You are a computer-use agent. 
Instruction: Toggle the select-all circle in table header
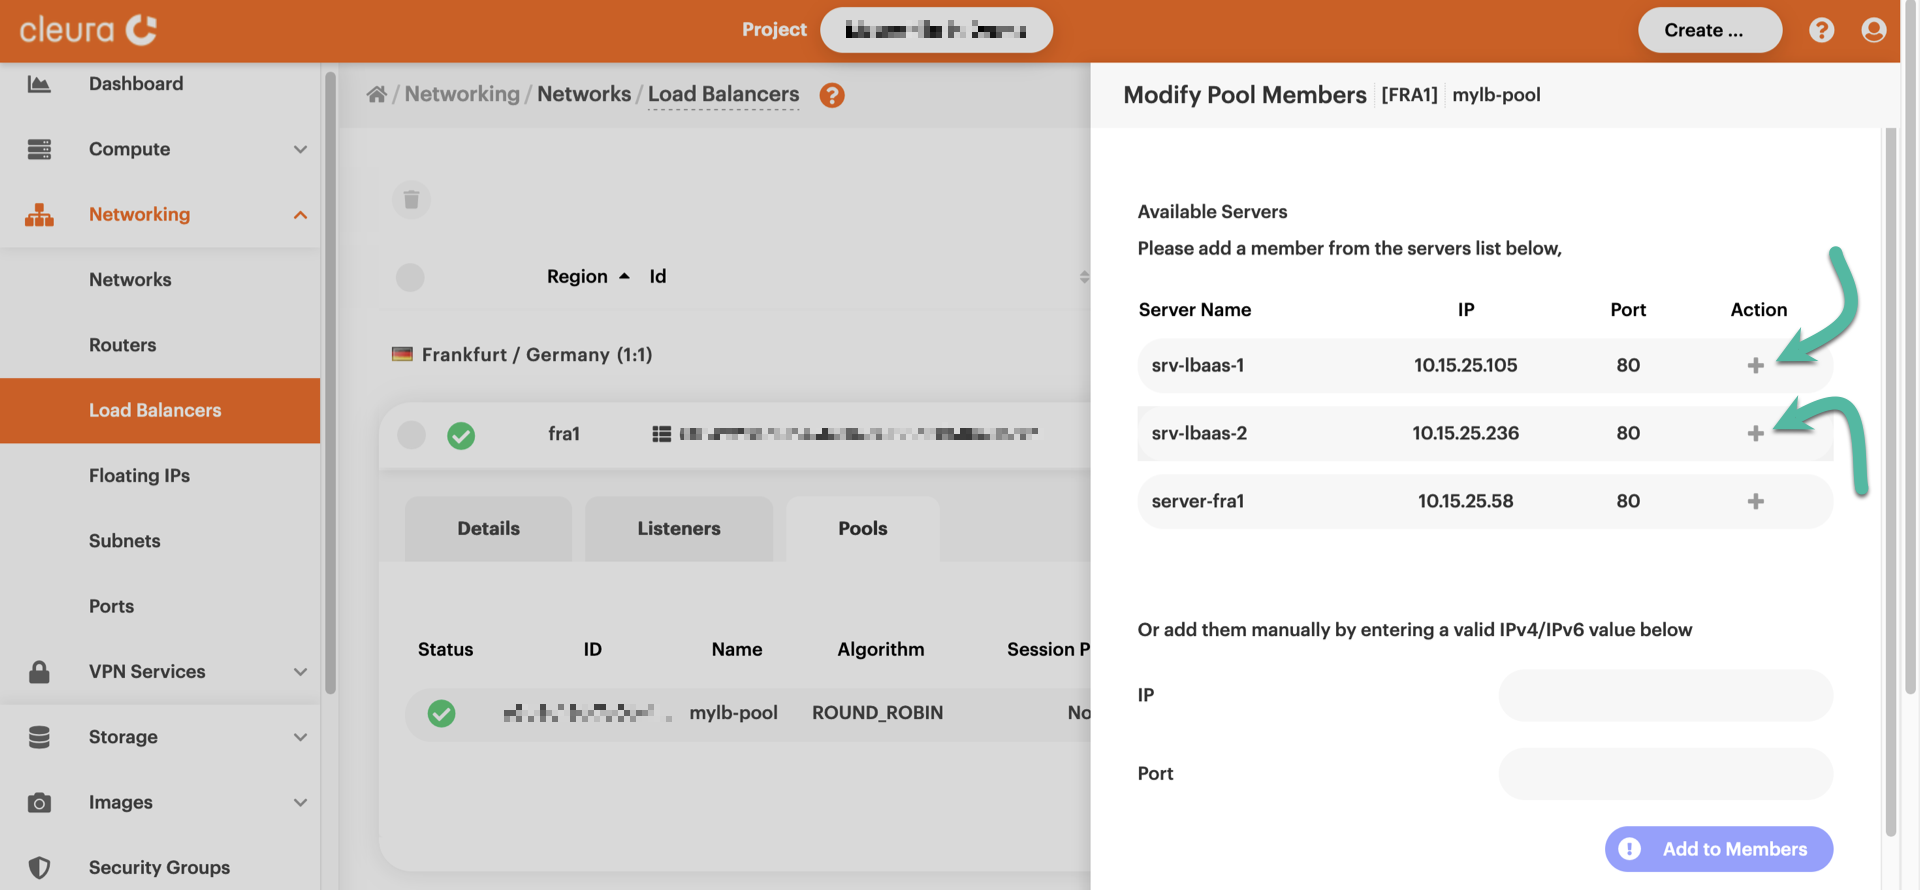(410, 277)
